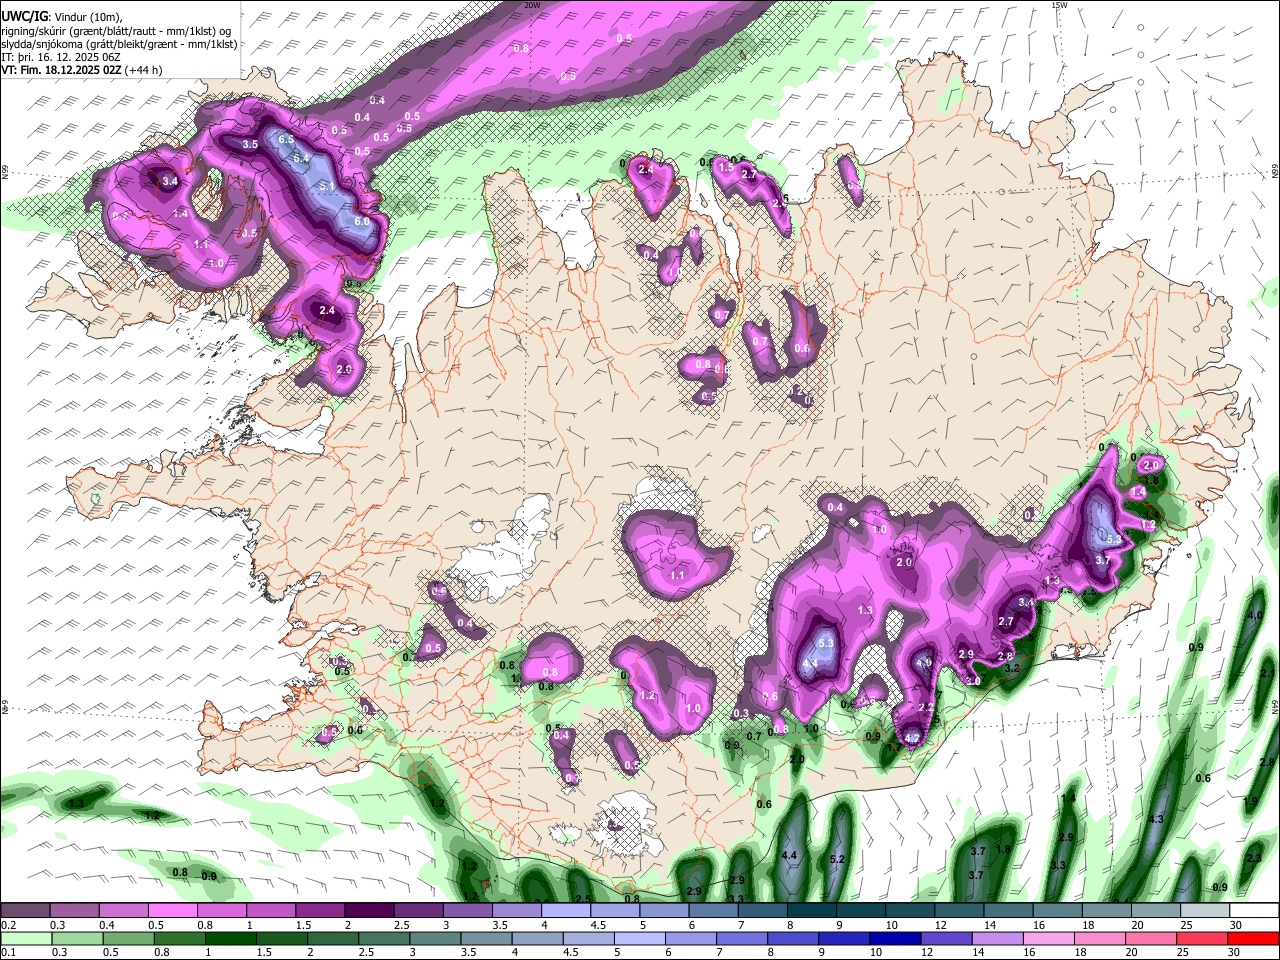Click the 'slydda/snjókoma' legend description line

click(x=119, y=44)
